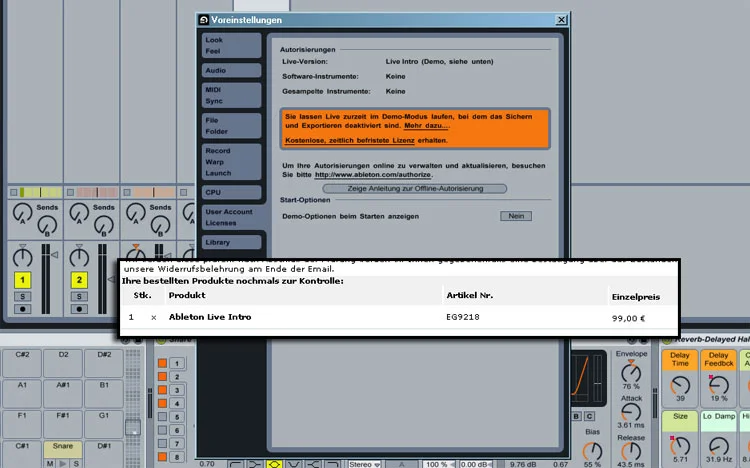Screen dimensions: 750x468
Task: Toggle track 2 activator button
Action: coord(79,280)
